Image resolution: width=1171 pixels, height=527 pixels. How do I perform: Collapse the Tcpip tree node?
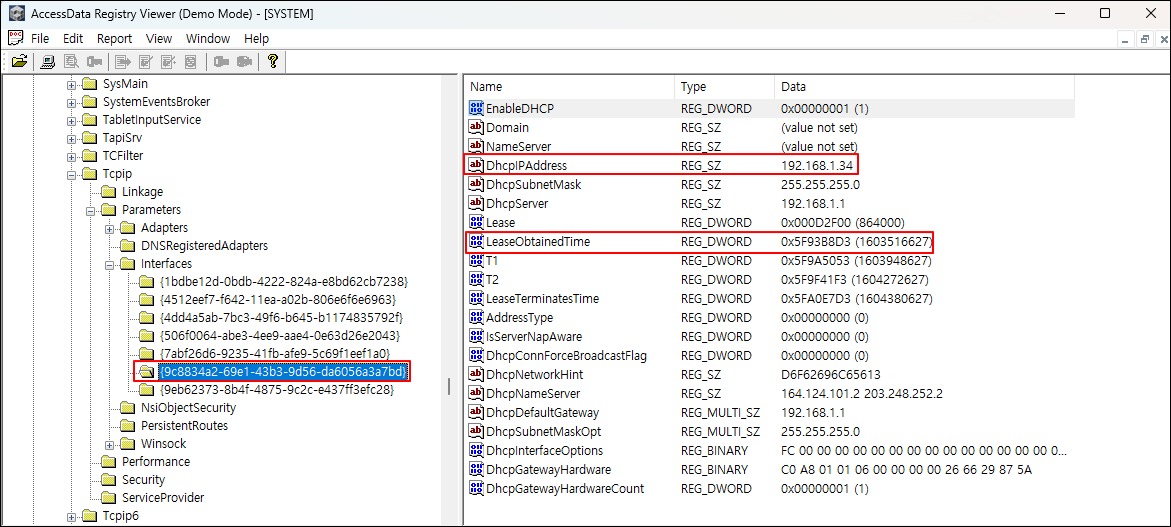(72, 174)
